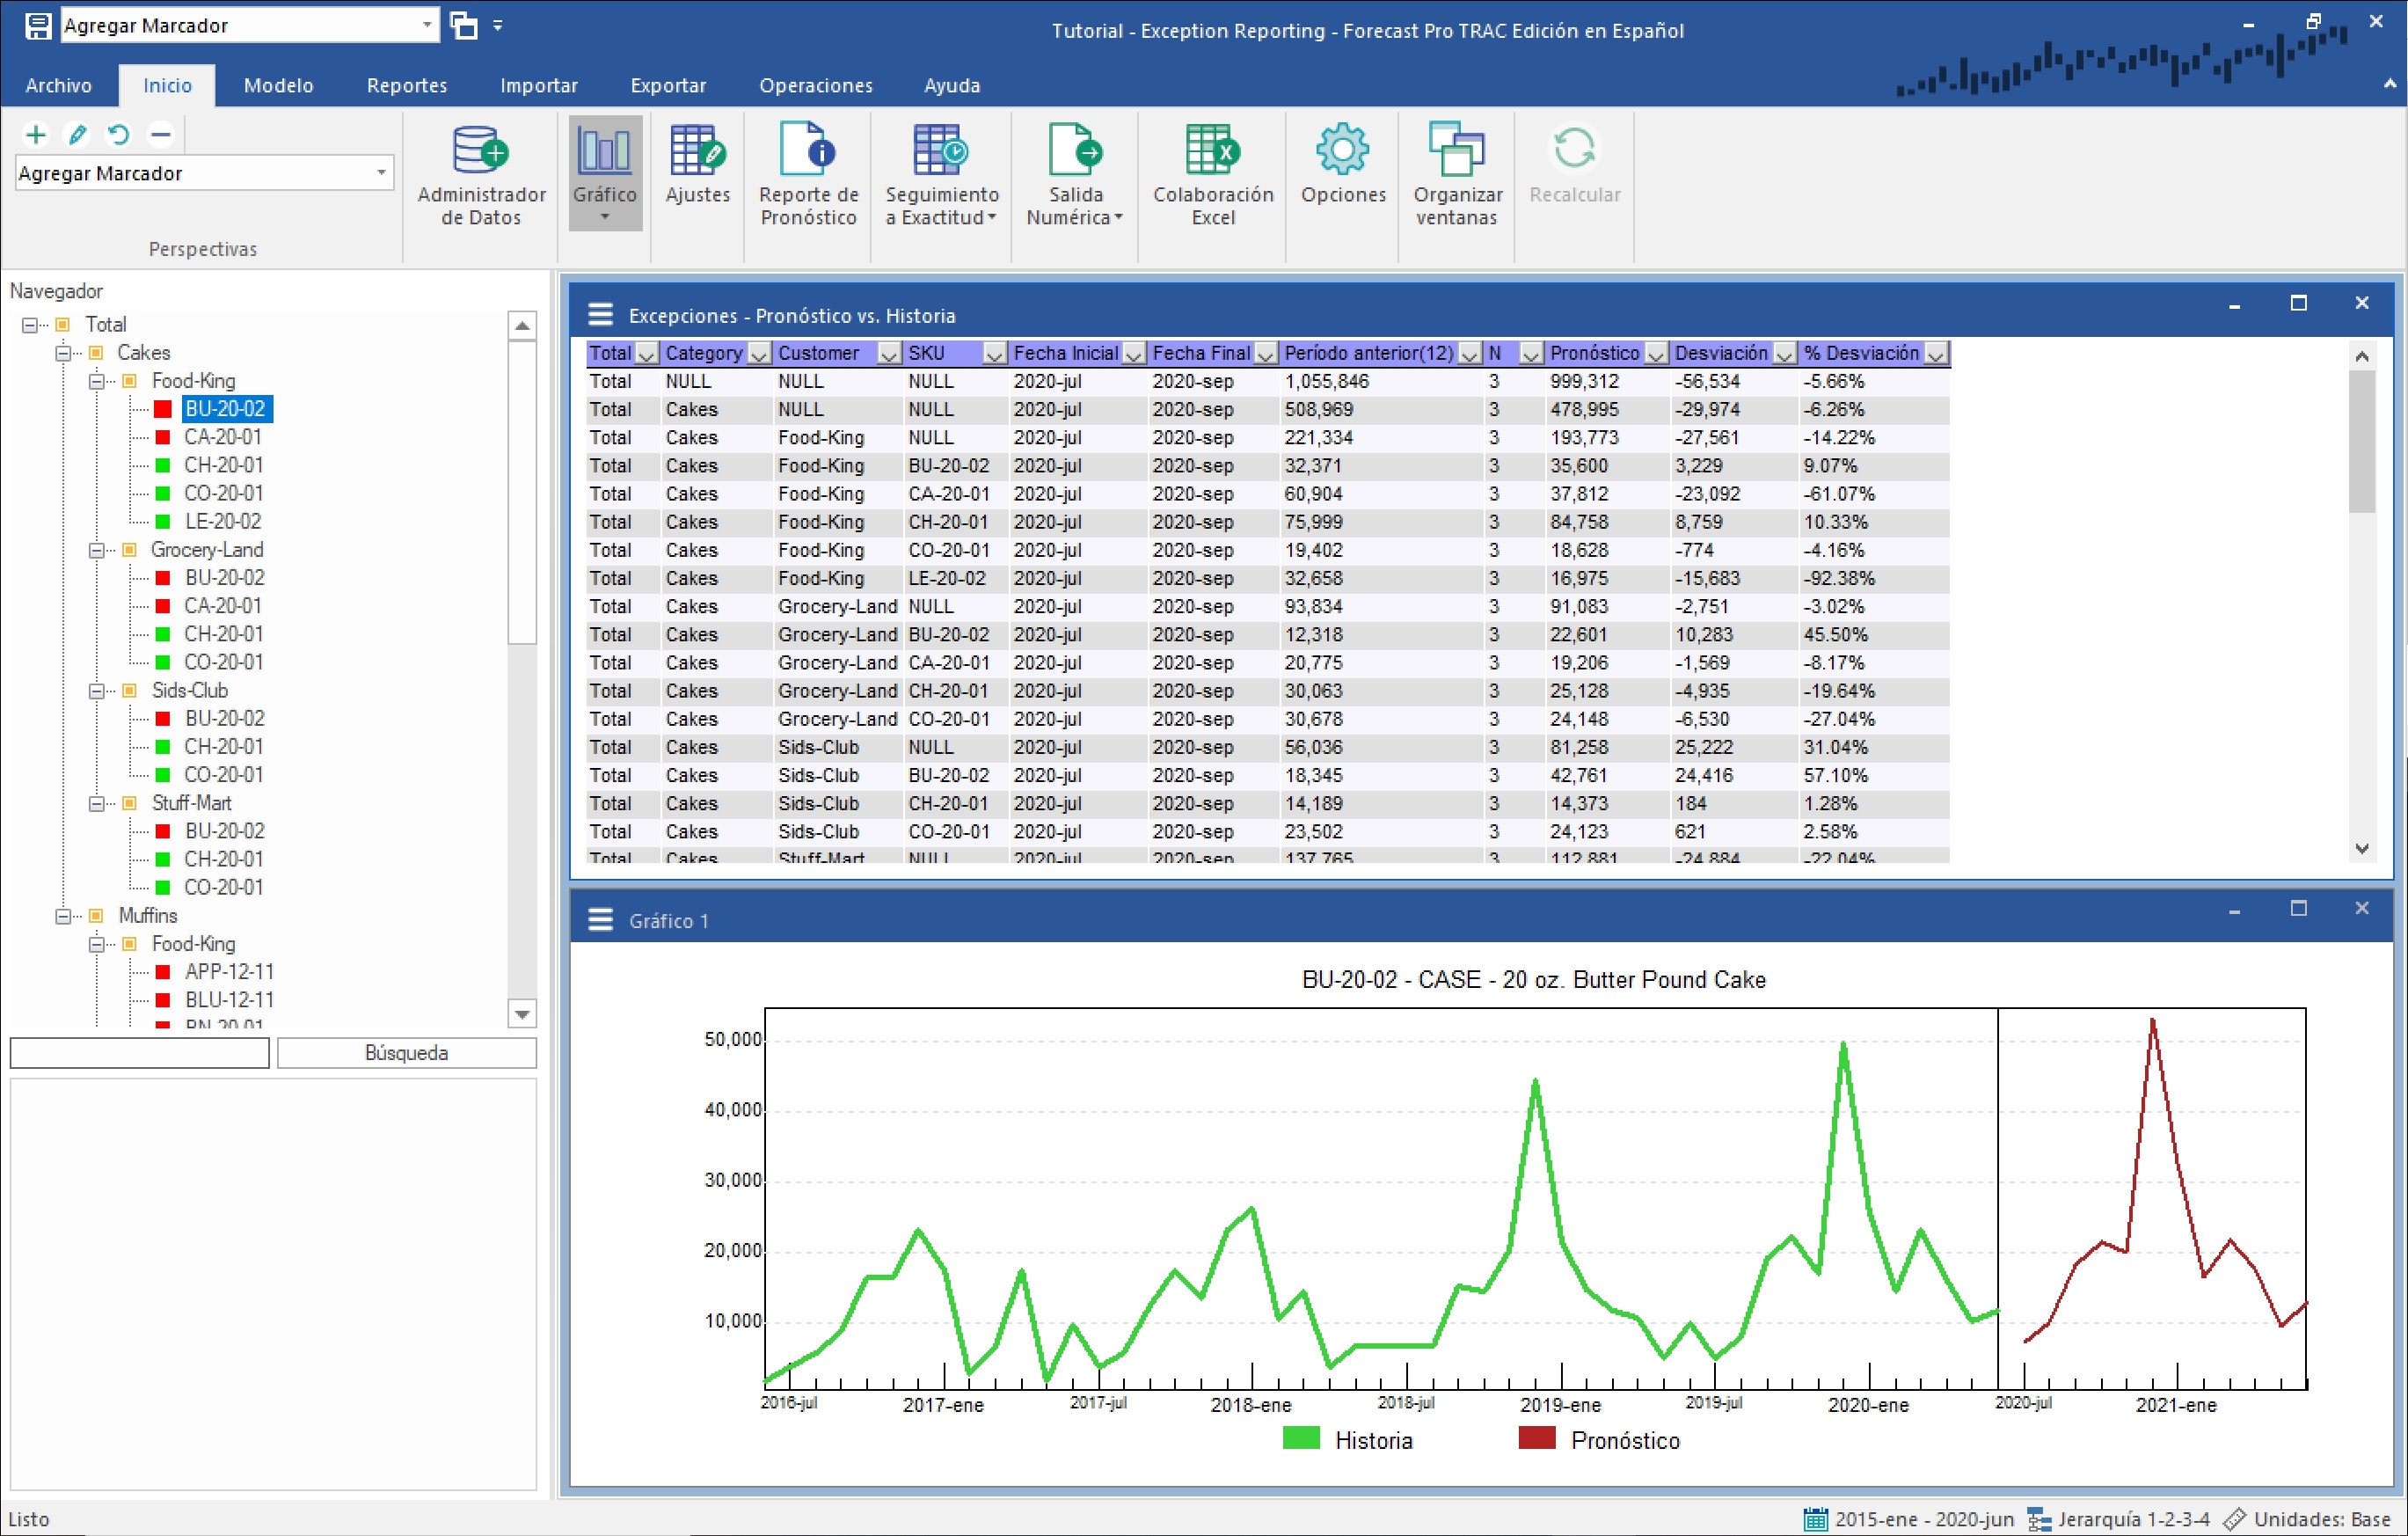Open the % Desviación column filter
Image resolution: width=2408 pixels, height=1536 pixels.
1935,354
